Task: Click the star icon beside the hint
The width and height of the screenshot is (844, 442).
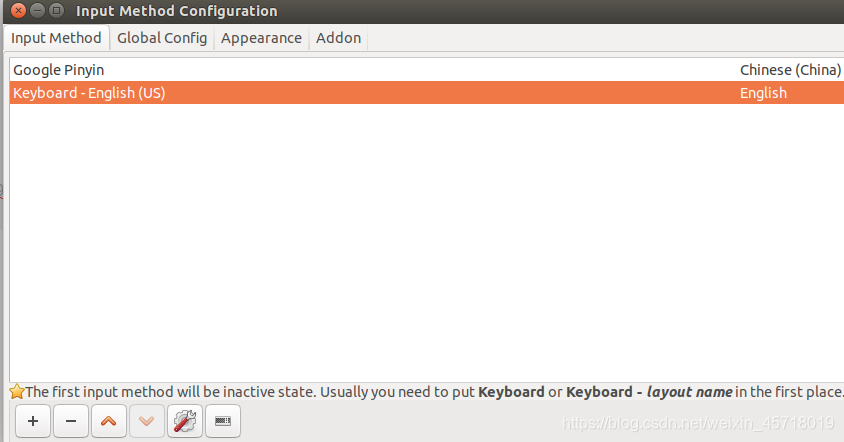Action: [x=16, y=392]
